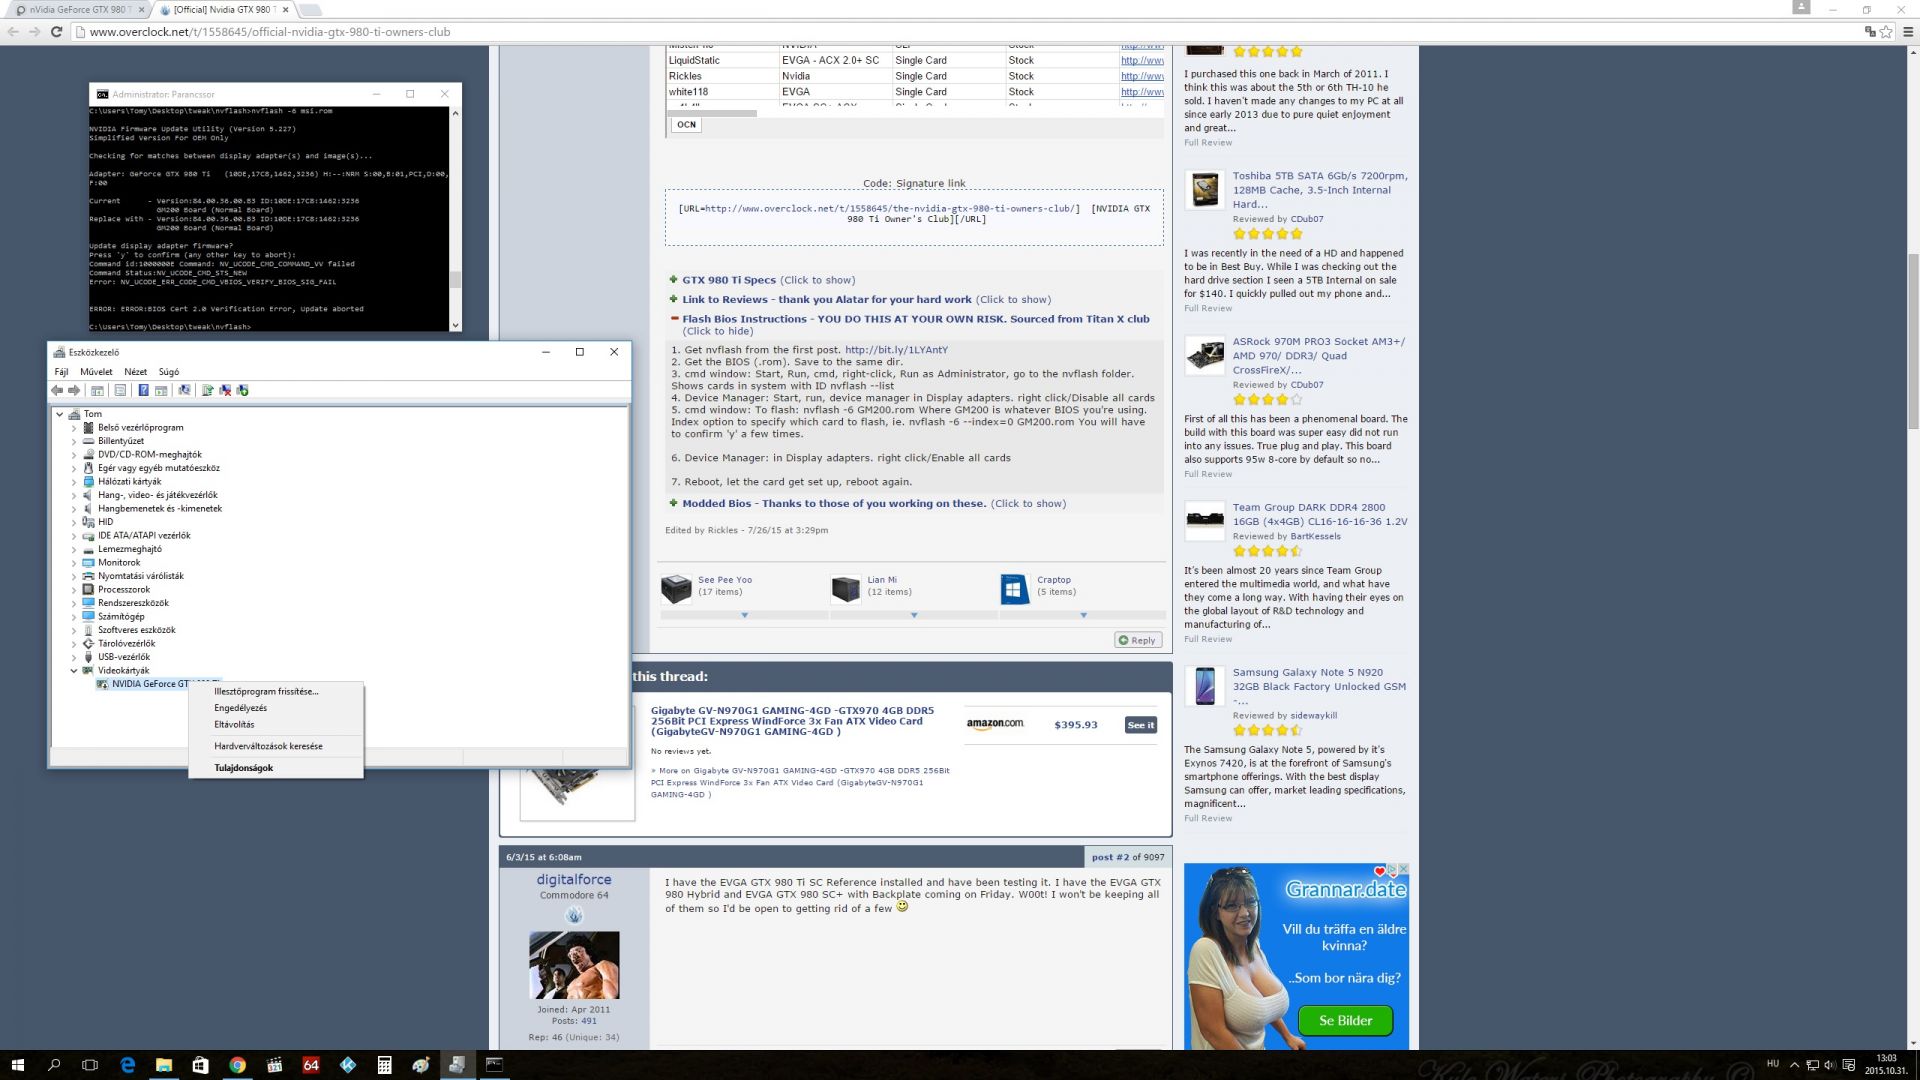Click the blue Help question-mark toolbar icon
The height and width of the screenshot is (1080, 1920).
point(143,390)
